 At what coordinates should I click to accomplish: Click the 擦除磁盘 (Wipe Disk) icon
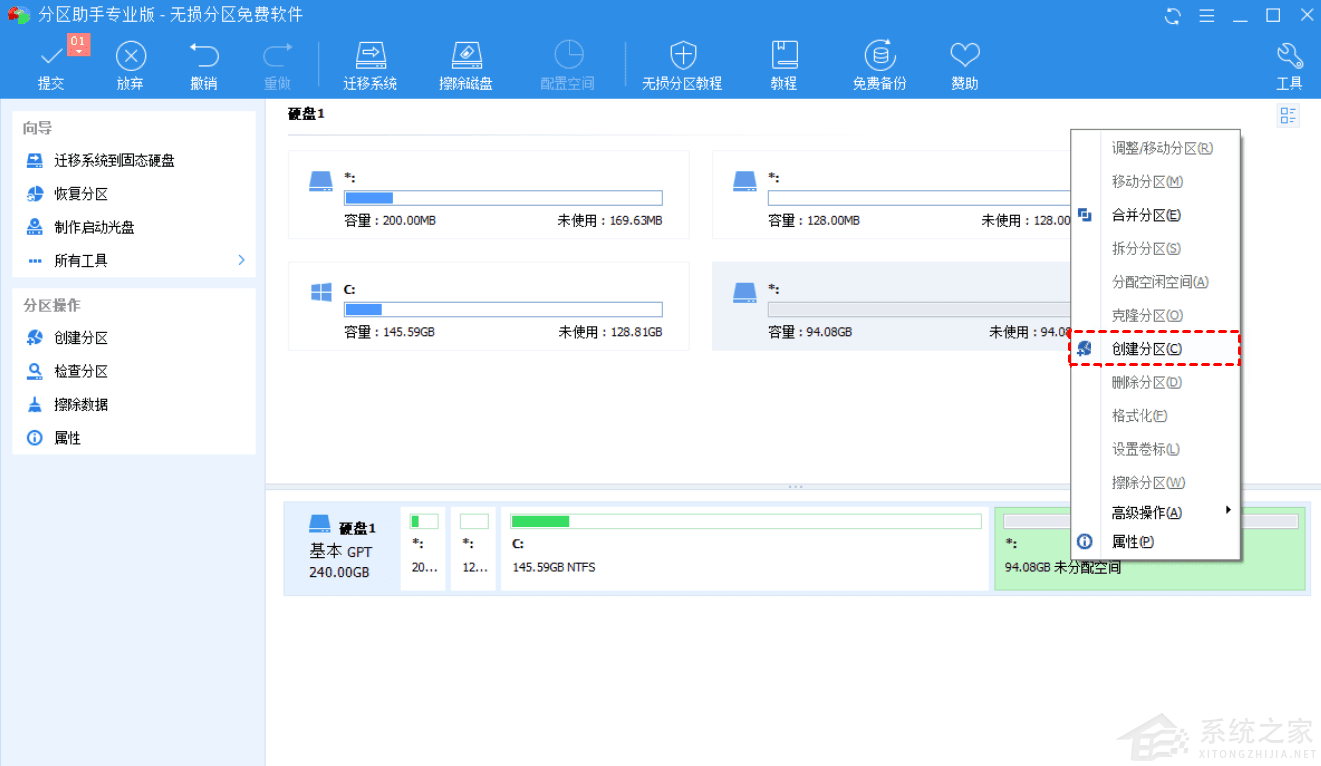(466, 56)
